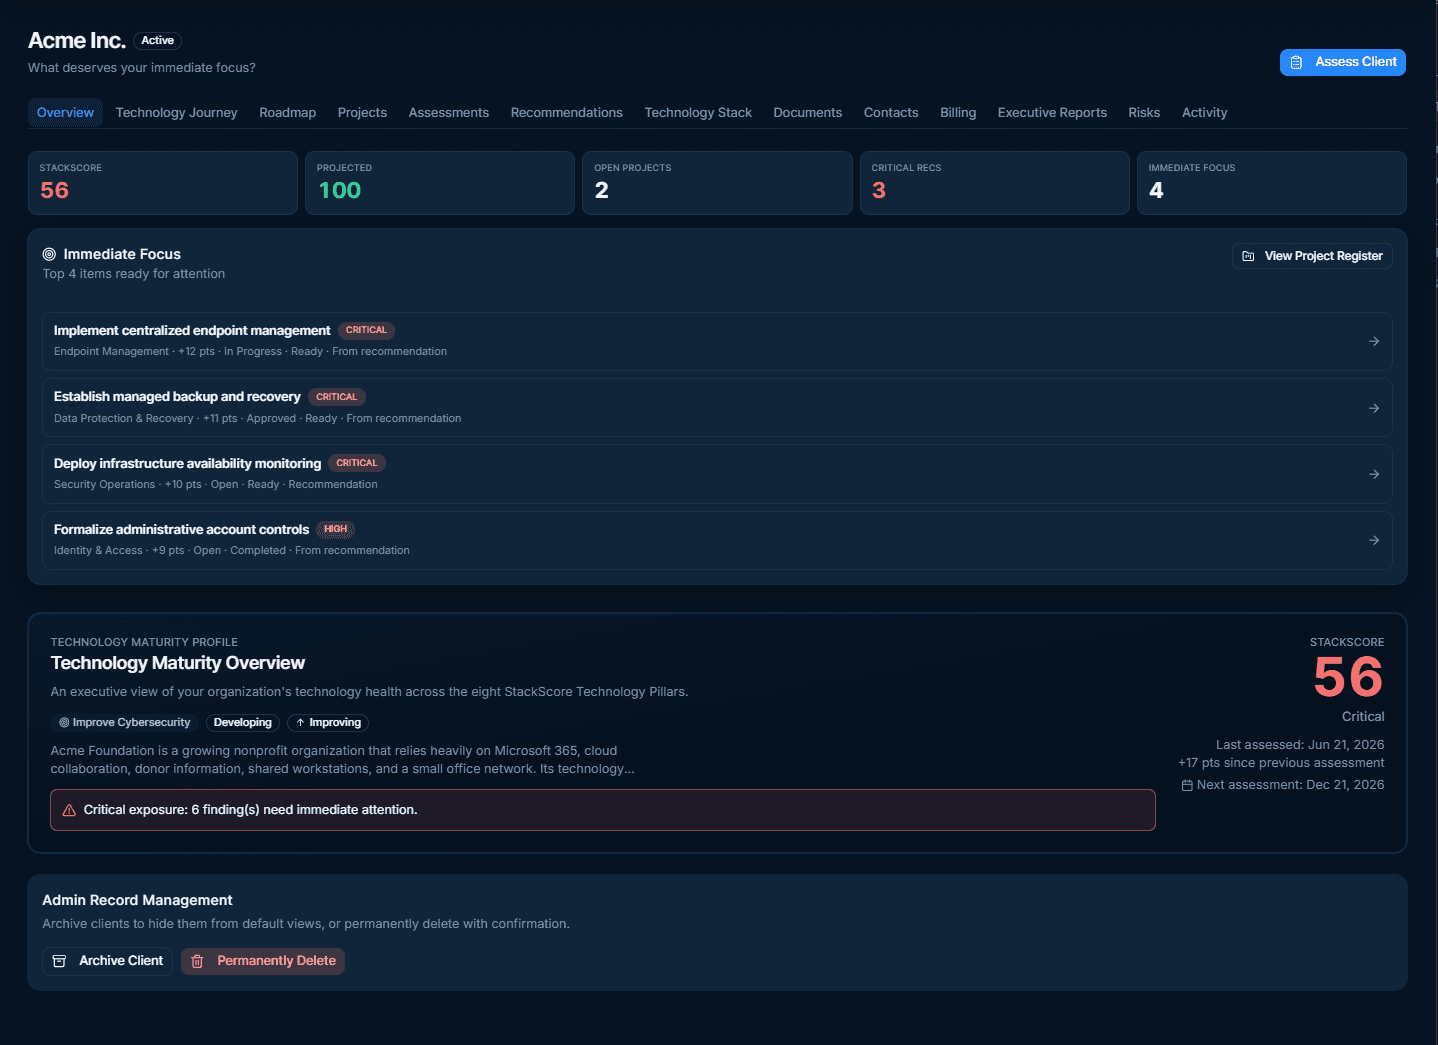The image size is (1438, 1045).
Task: Switch to the Overview tab
Action: [65, 112]
